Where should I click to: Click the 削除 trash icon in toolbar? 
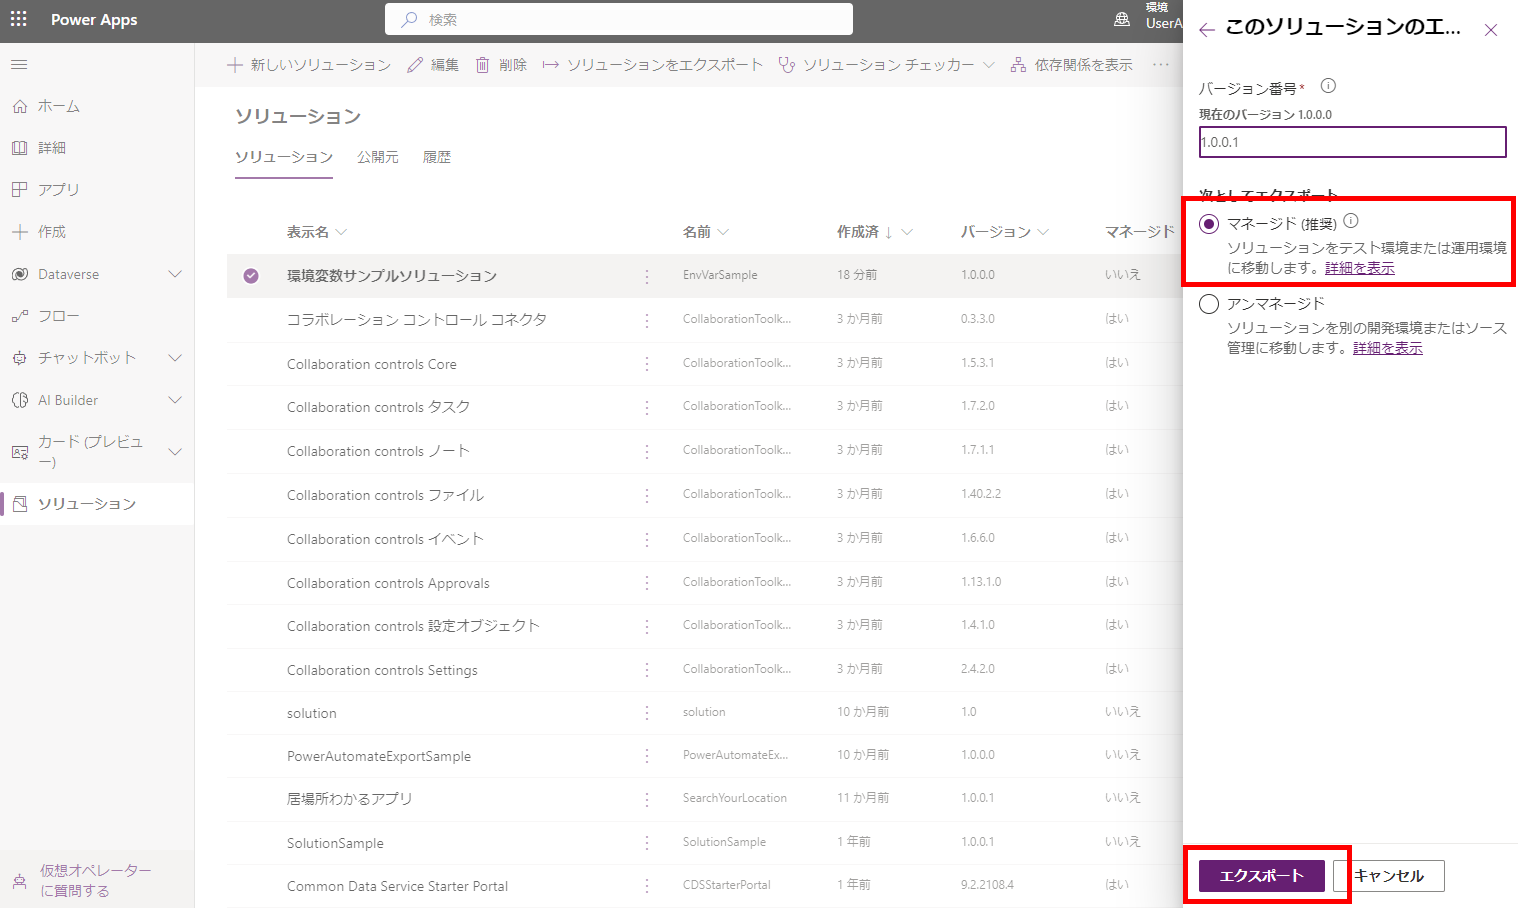point(483,65)
